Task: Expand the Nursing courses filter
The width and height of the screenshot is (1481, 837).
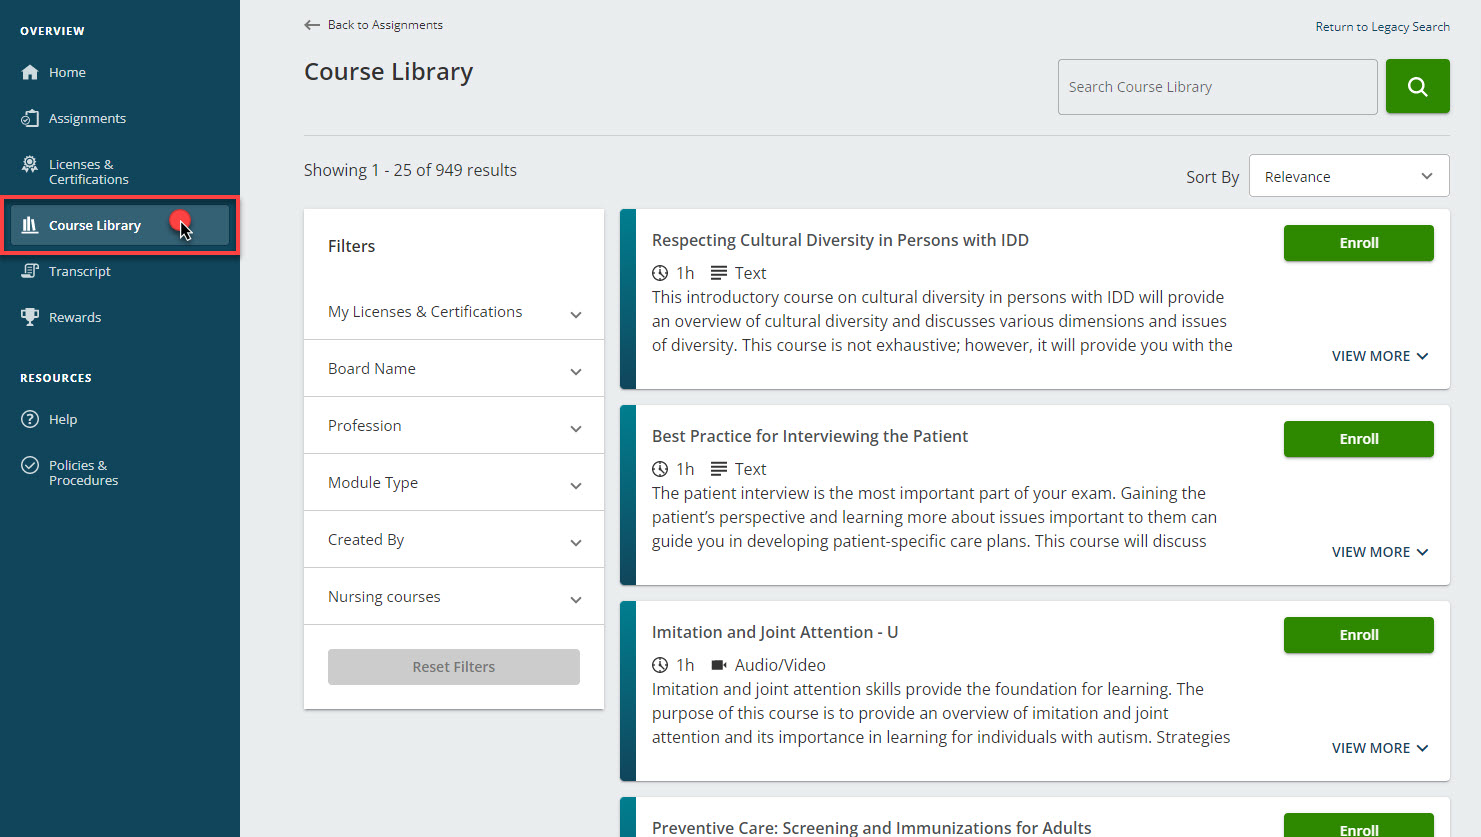Action: pyautogui.click(x=452, y=596)
